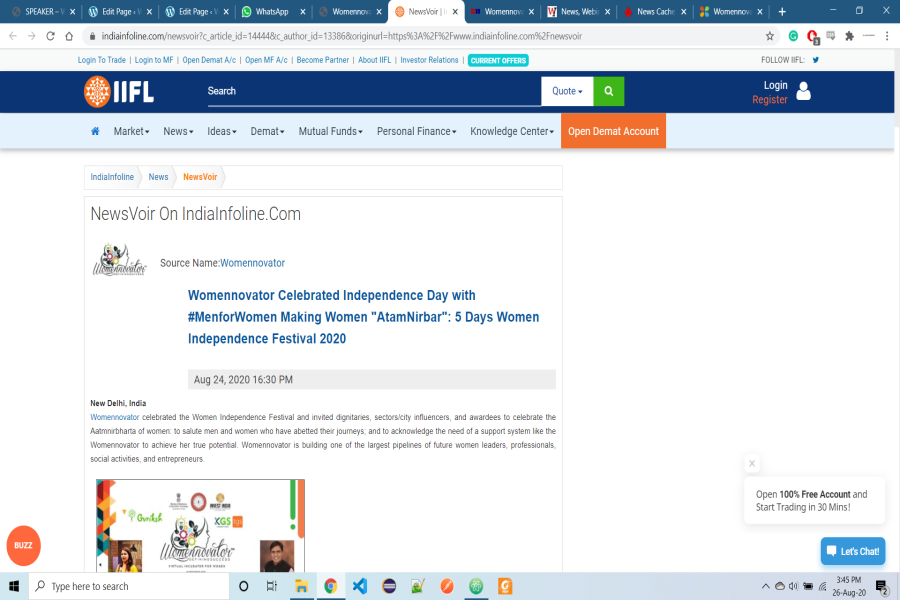900x600 pixels.
Task: Open the browser extensions puzzle icon
Action: tap(849, 36)
